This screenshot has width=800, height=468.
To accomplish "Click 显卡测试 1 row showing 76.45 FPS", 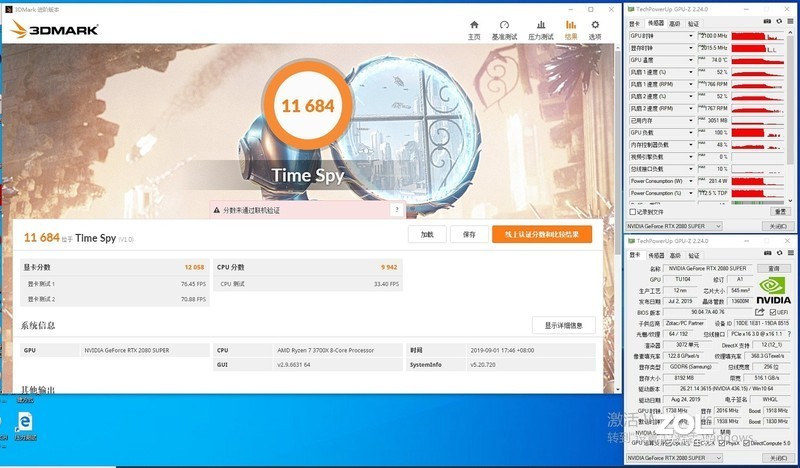I will [115, 284].
